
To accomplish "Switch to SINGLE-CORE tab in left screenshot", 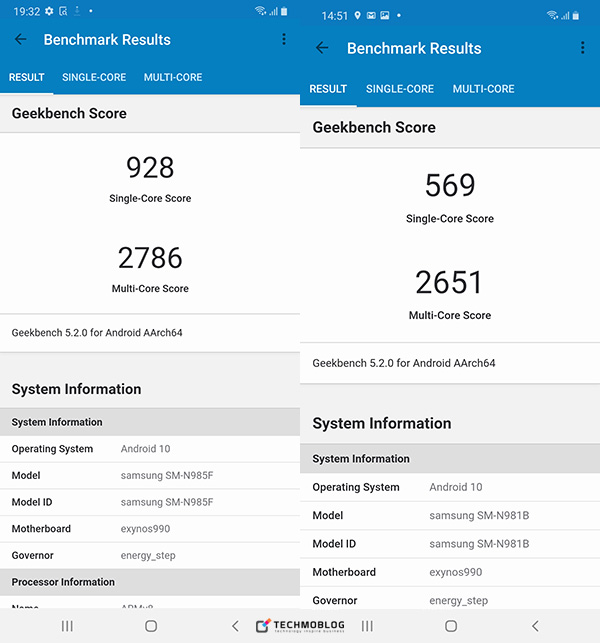I will tap(94, 77).
